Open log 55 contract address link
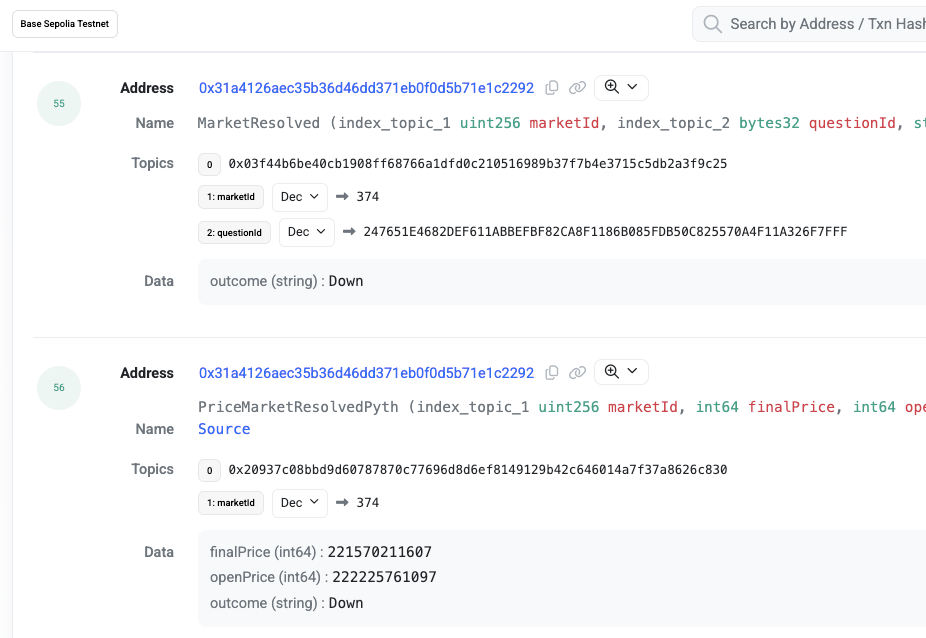The height and width of the screenshot is (638, 926). click(366, 88)
